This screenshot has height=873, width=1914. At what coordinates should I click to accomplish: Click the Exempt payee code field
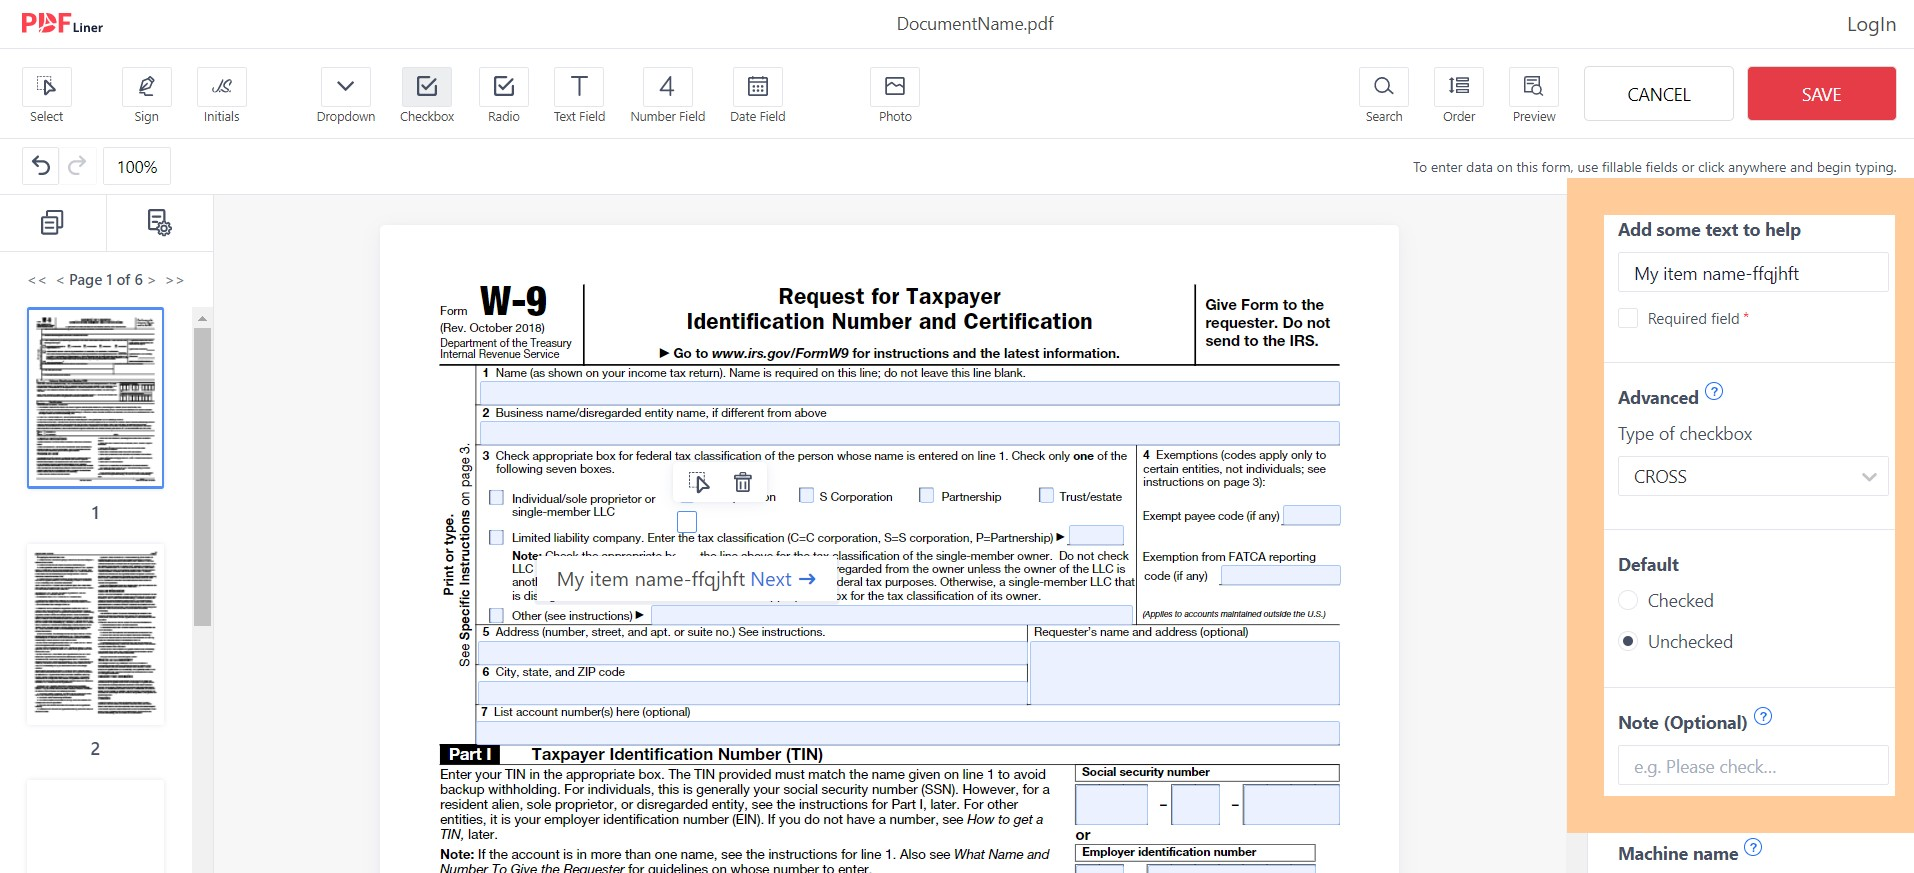tap(1311, 515)
